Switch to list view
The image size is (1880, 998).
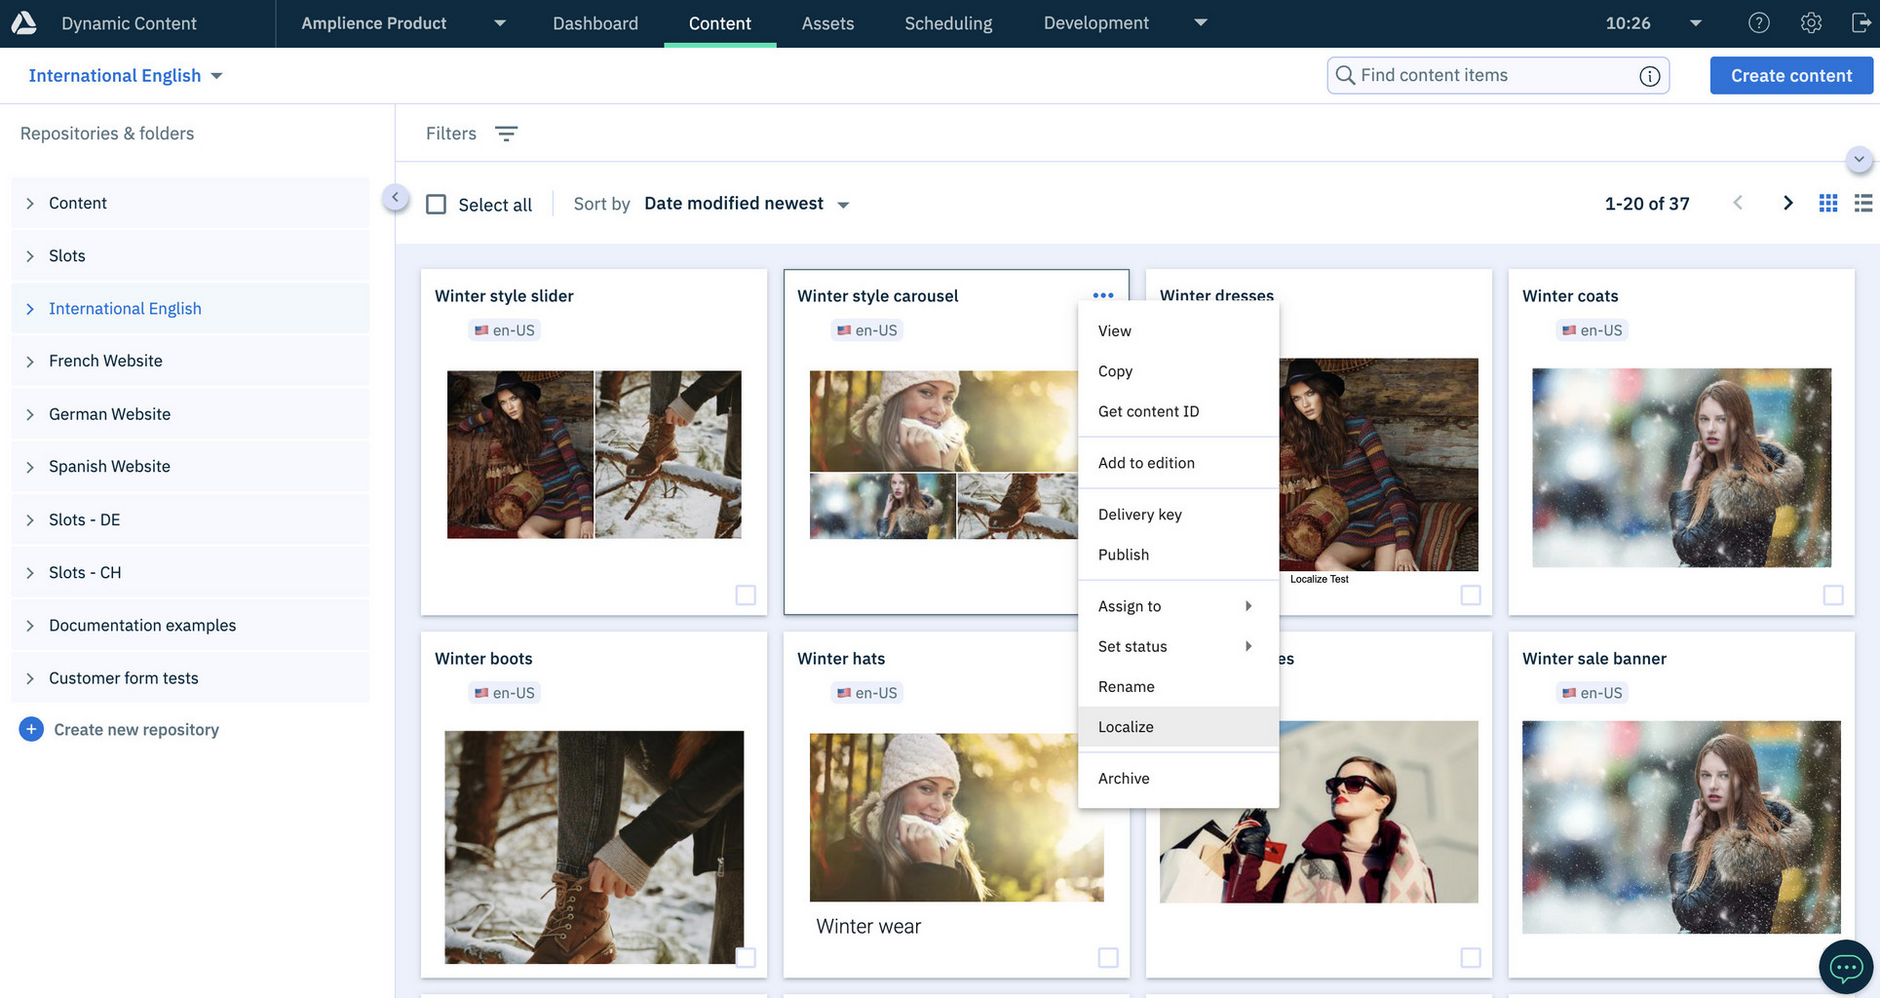point(1863,203)
